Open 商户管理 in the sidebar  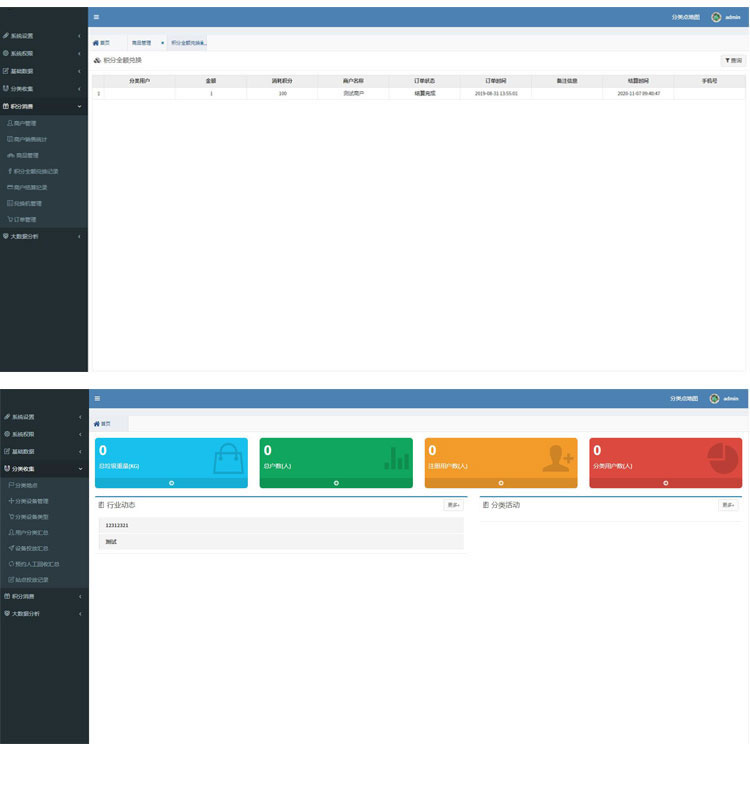pos(29,123)
